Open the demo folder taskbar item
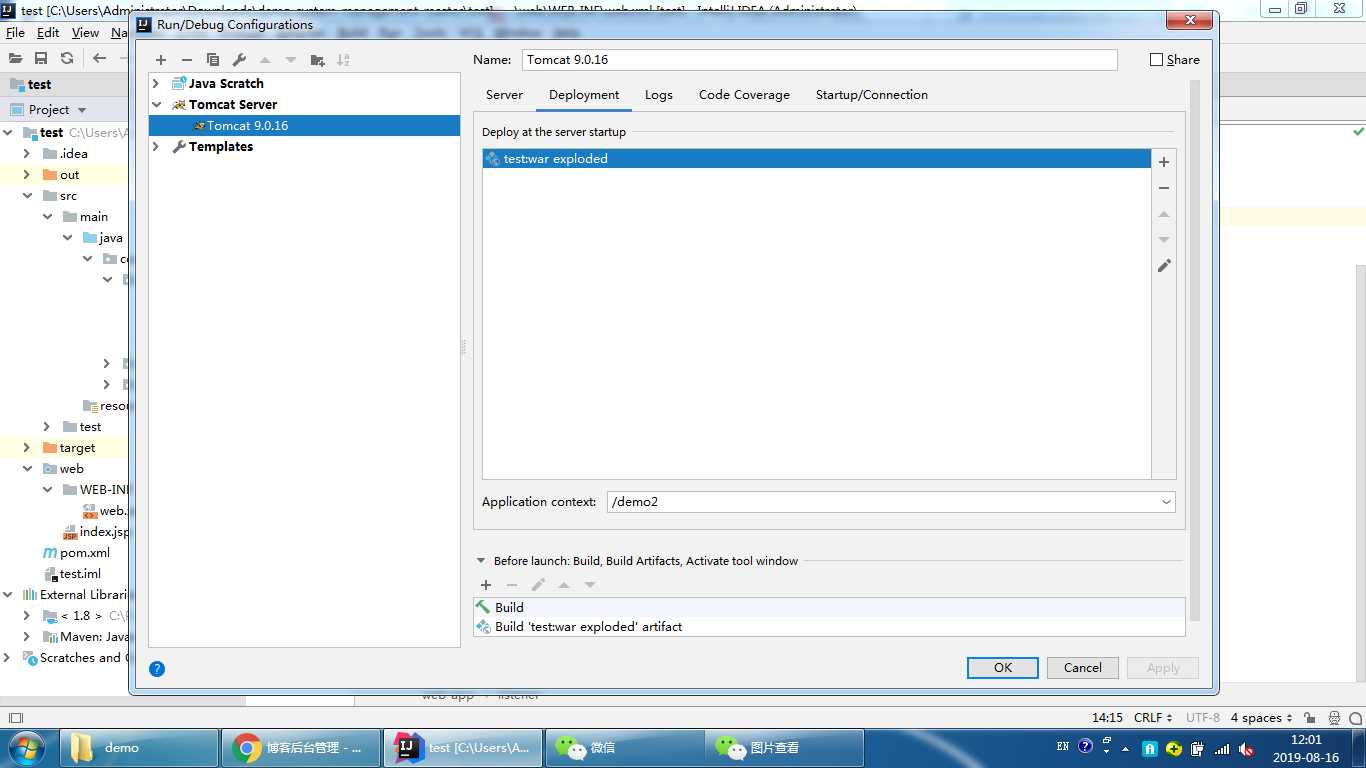1366x768 pixels. [x=139, y=748]
